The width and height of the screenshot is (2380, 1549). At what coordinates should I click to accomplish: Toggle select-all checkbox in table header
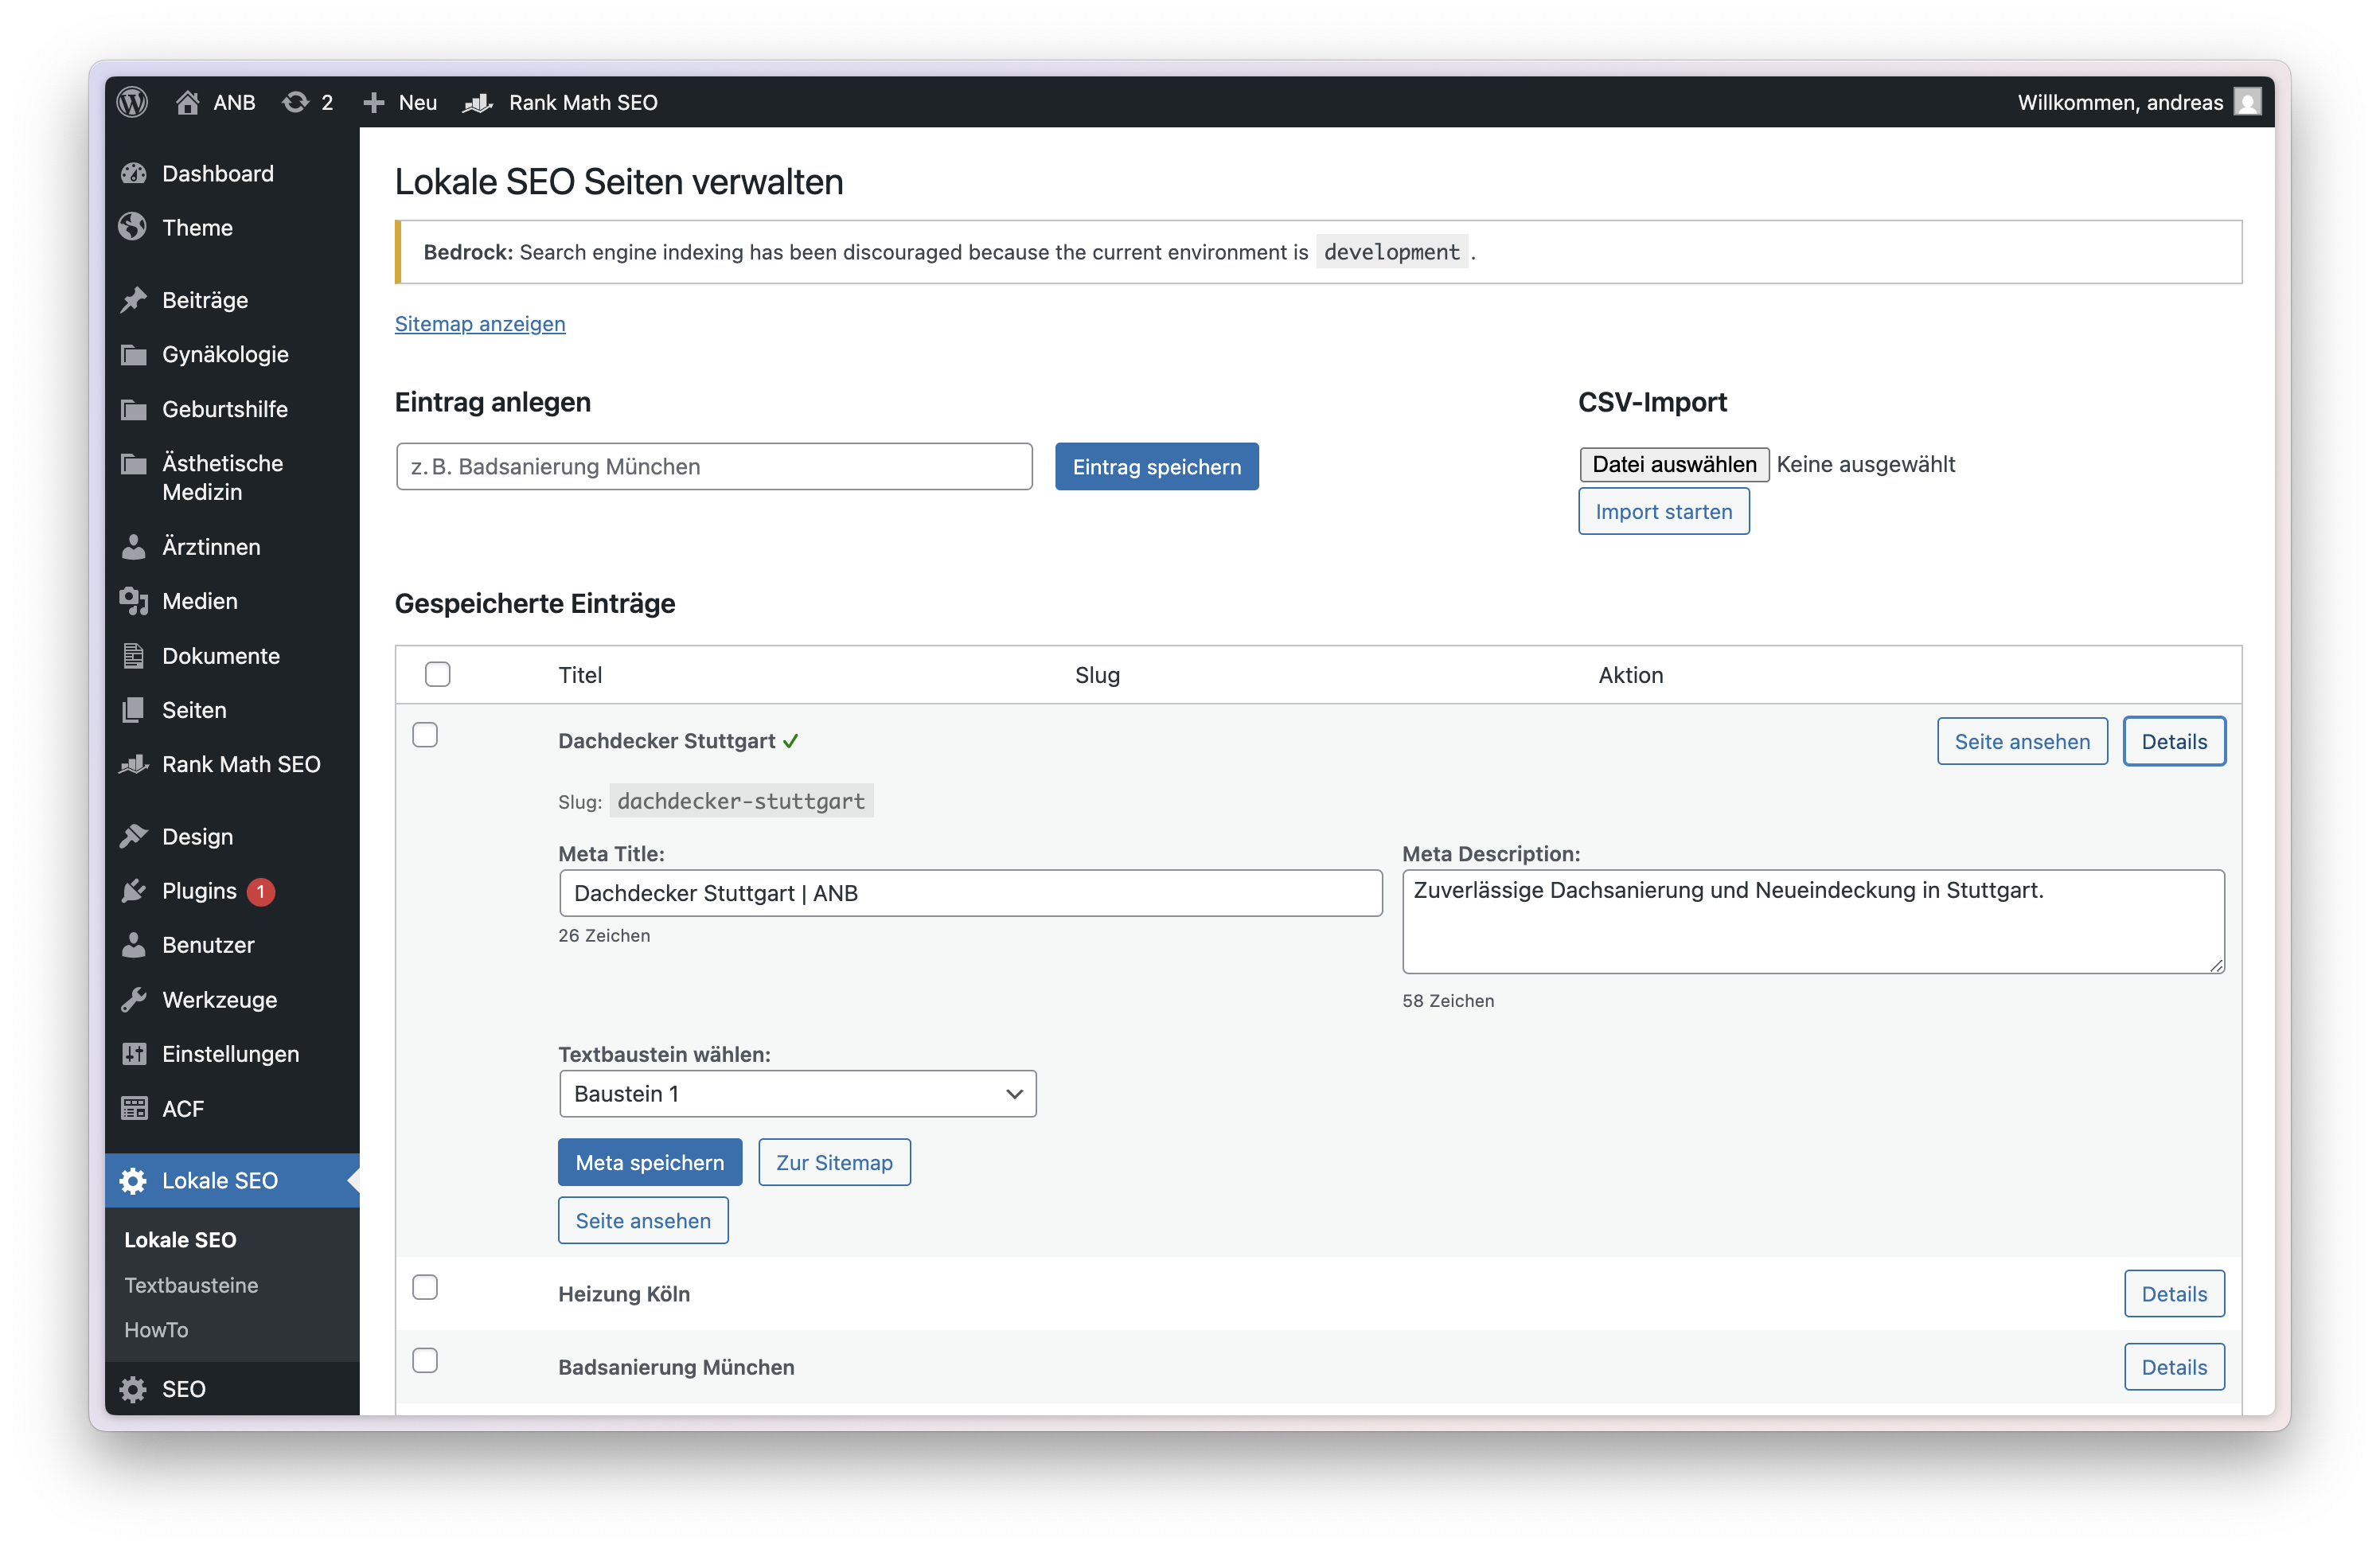(x=438, y=675)
